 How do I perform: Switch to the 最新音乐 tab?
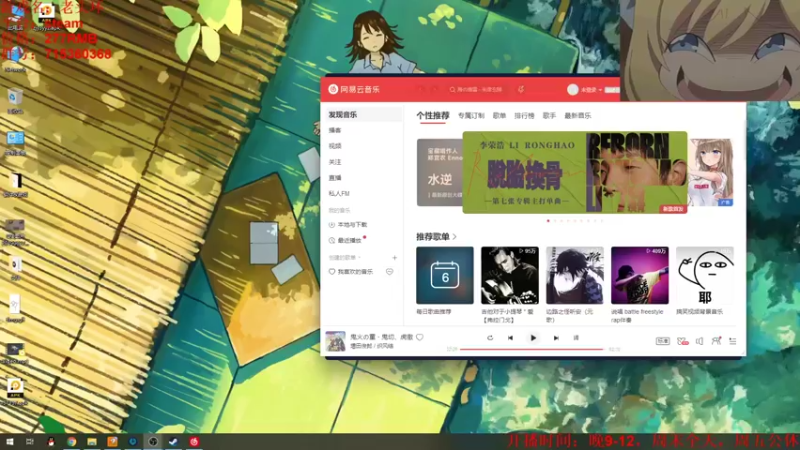578,116
